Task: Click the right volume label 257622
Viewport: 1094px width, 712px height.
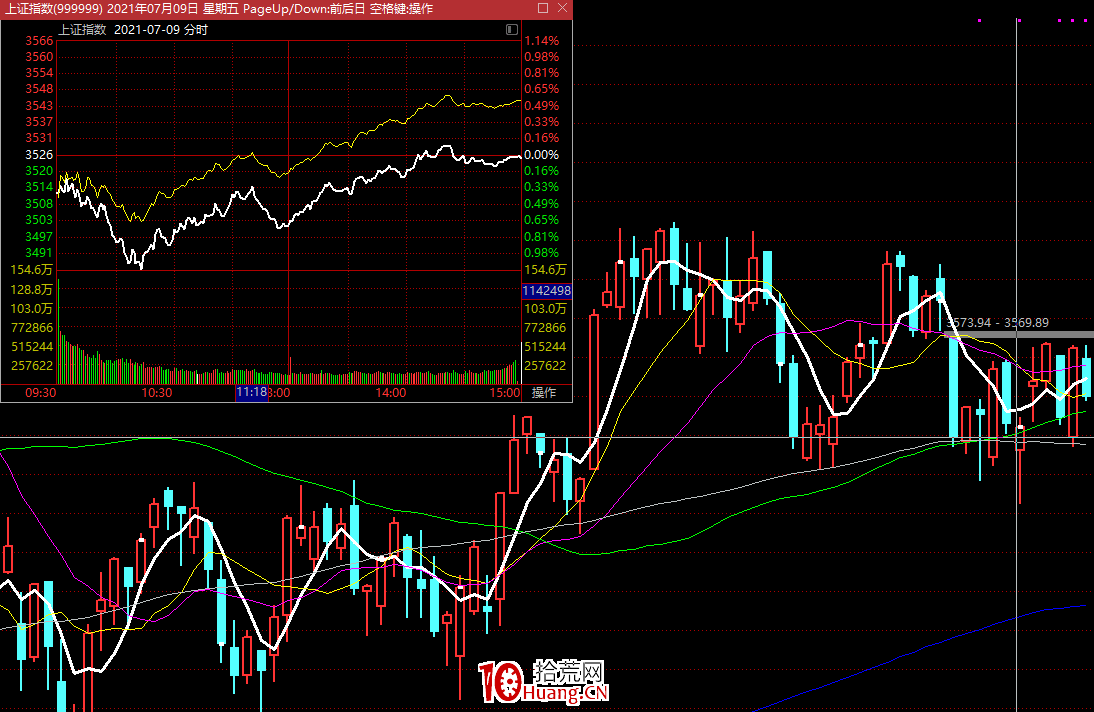Action: point(546,365)
